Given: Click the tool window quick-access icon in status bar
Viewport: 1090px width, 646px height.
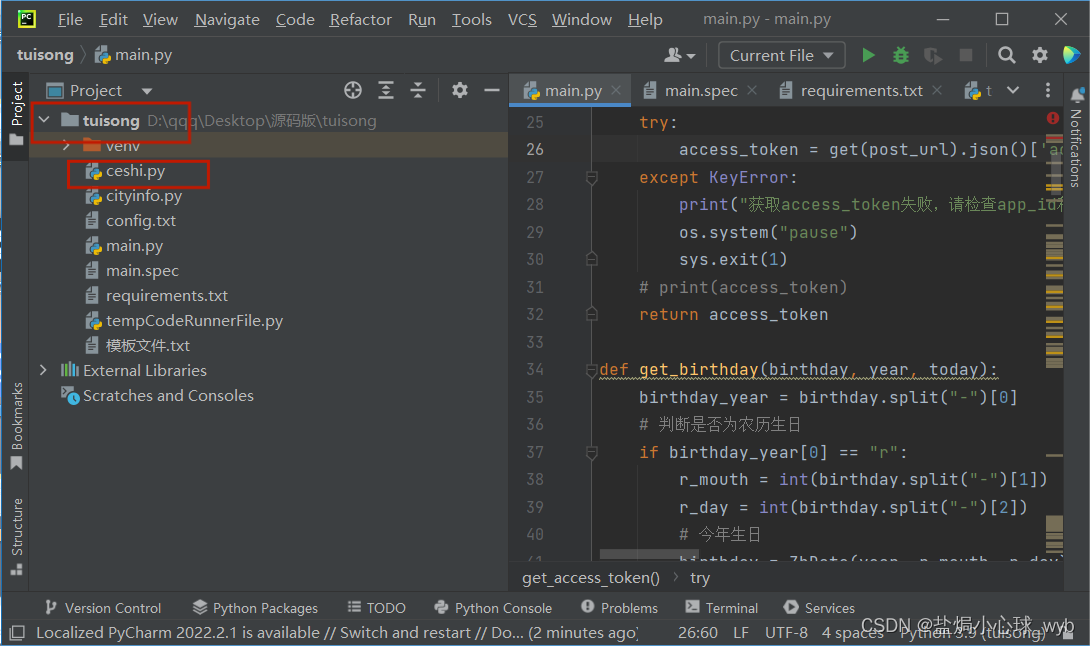Looking at the screenshot, I should [x=17, y=633].
